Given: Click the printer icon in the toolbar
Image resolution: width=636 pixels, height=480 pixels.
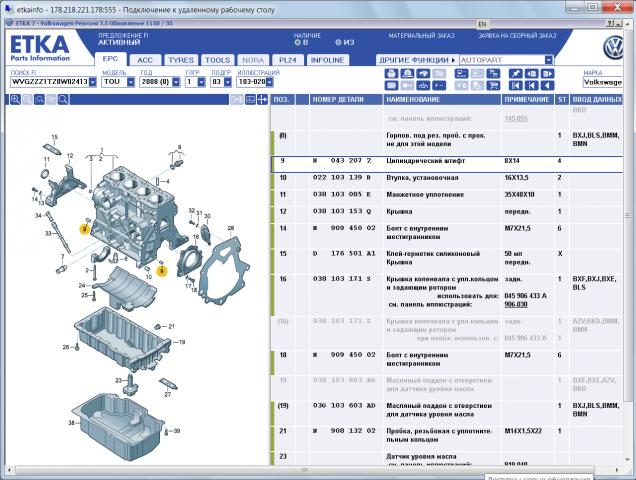Looking at the screenshot, I should tap(391, 73).
